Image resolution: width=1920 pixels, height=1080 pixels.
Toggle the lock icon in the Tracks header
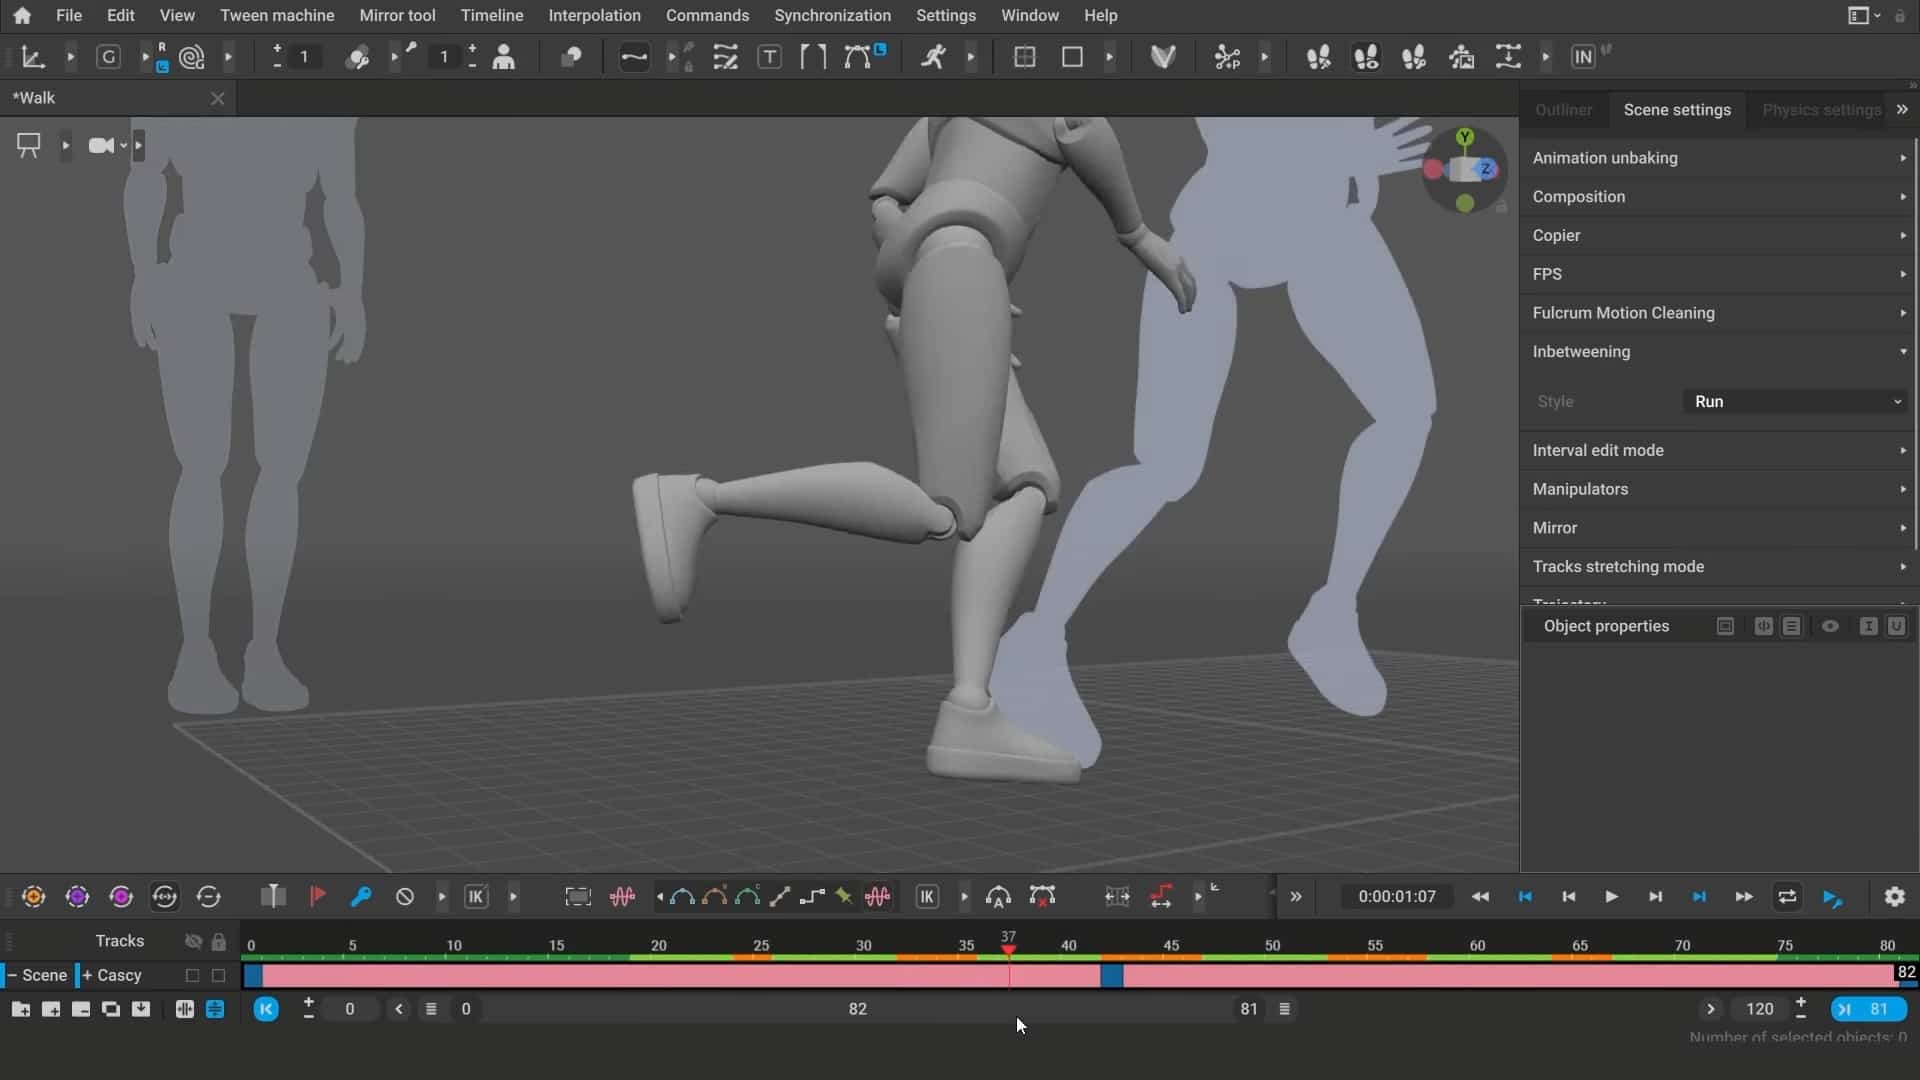tap(220, 941)
